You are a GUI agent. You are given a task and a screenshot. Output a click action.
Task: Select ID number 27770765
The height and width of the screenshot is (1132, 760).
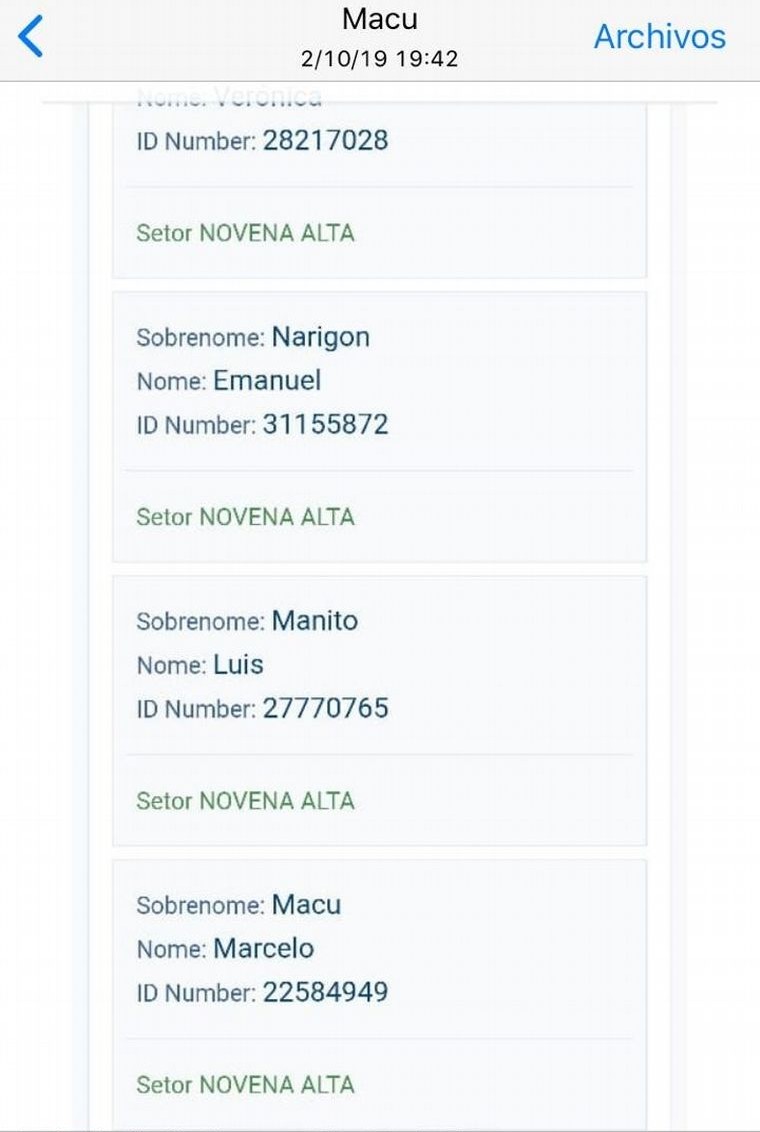pyautogui.click(x=325, y=709)
